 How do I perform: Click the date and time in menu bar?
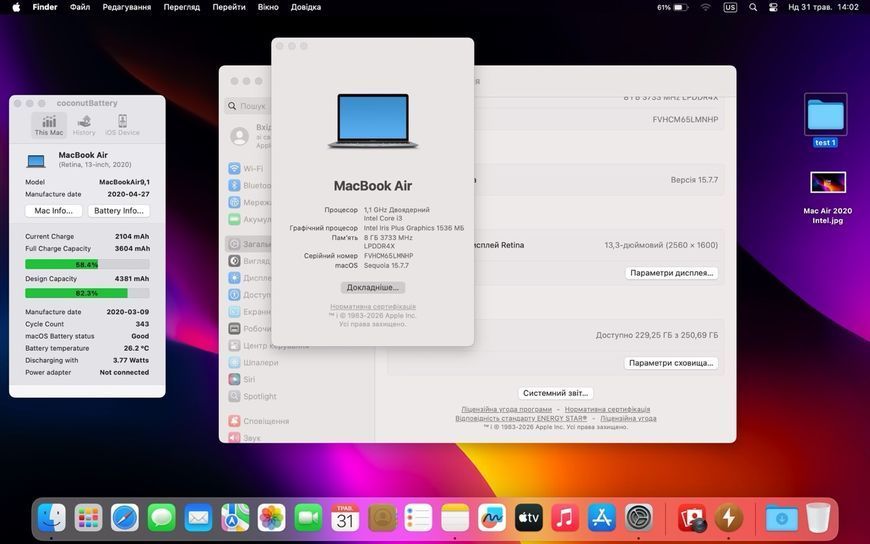(x=823, y=7)
